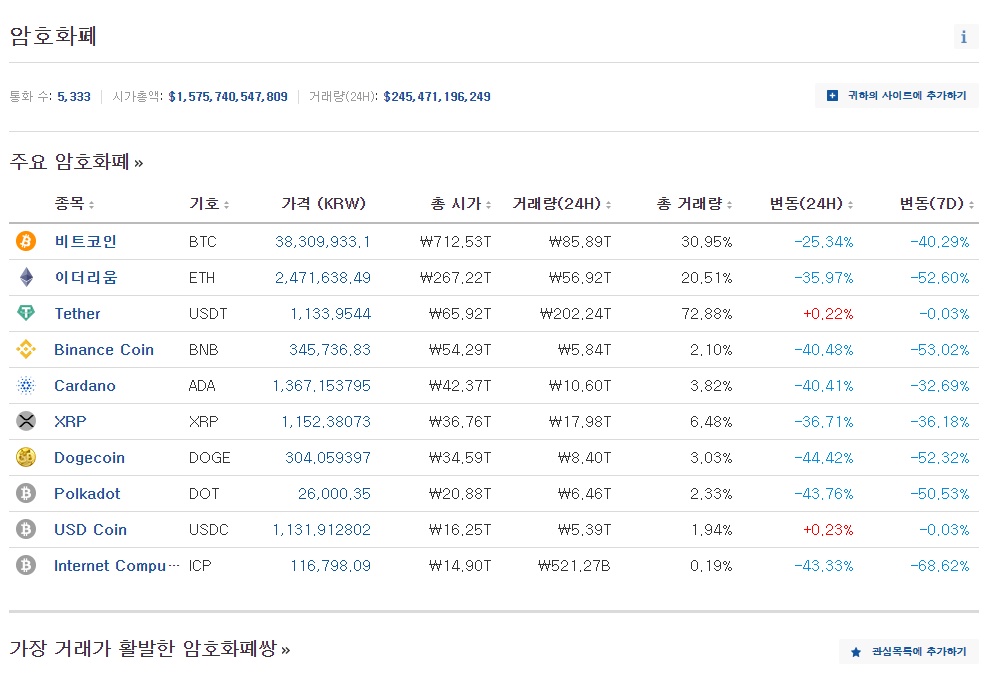
Task: Click the Binance Coin logo icon
Action: click(26, 349)
